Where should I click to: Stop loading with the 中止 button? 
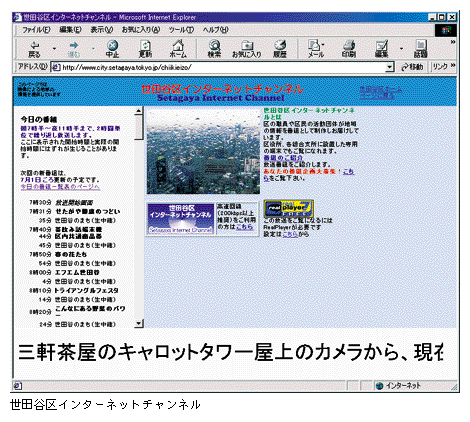[x=112, y=49]
